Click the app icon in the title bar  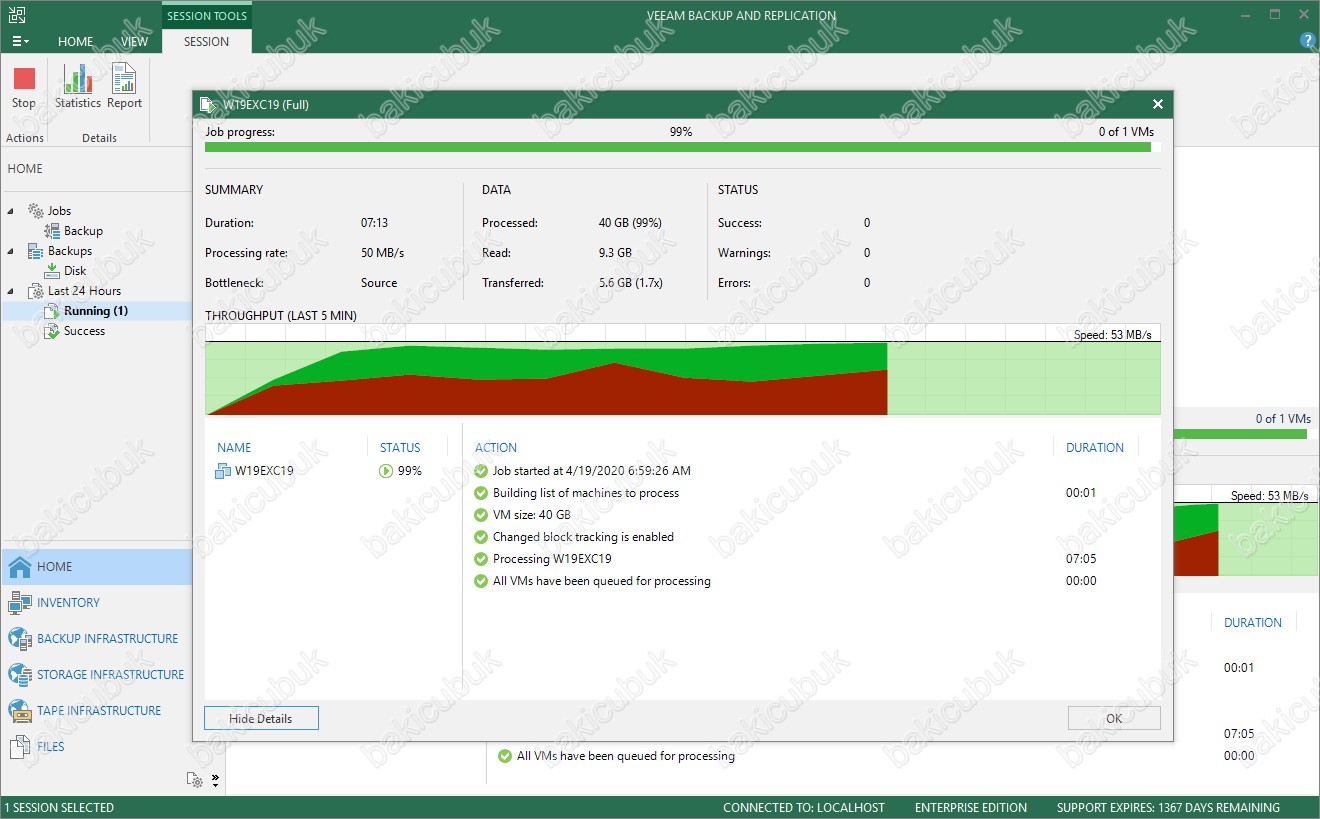click(x=17, y=16)
